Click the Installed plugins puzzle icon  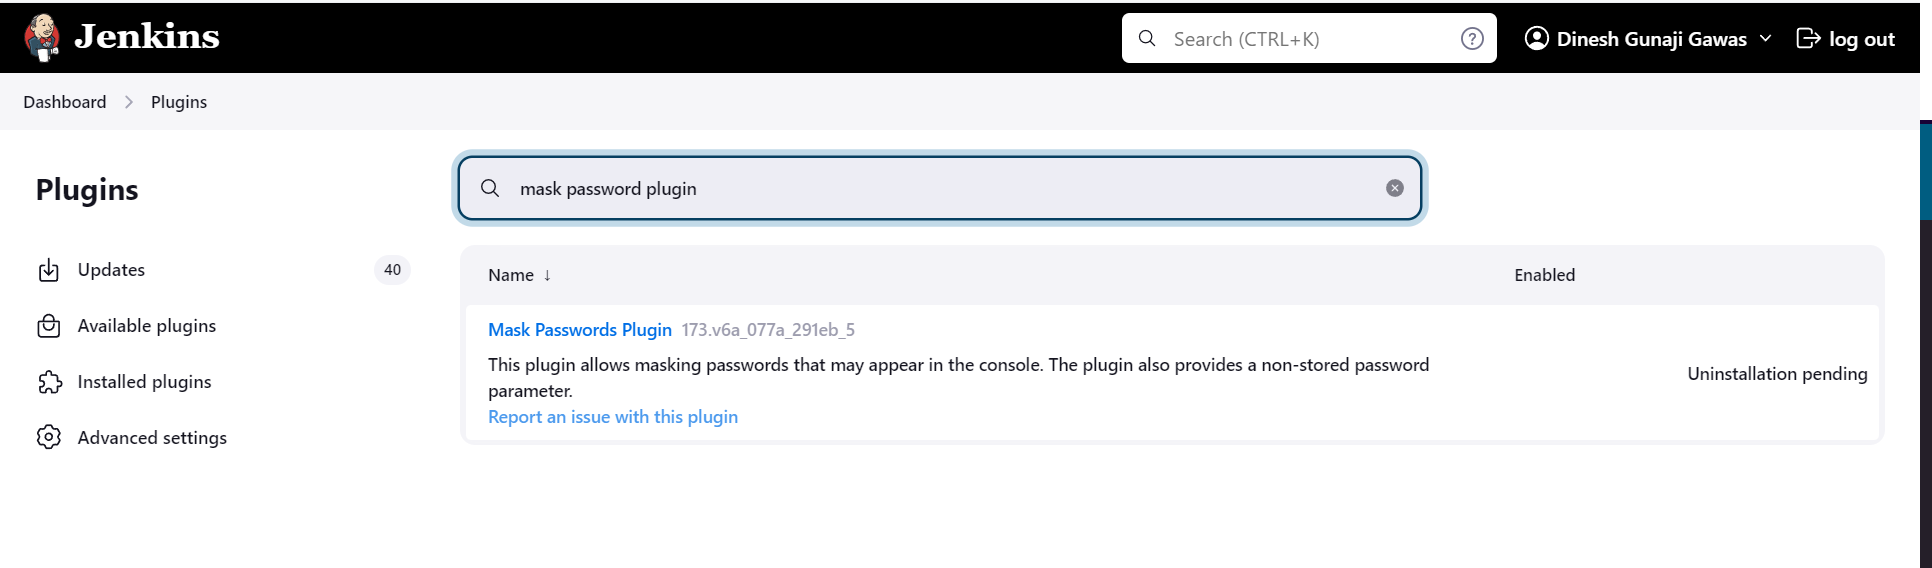click(49, 382)
